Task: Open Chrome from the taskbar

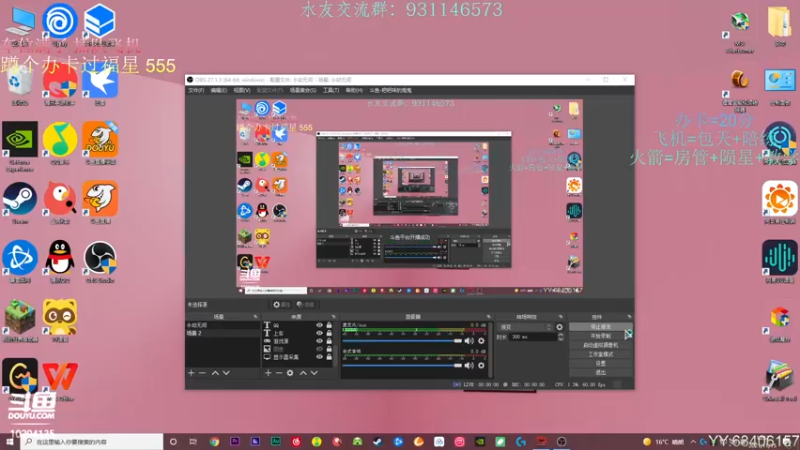Action: coord(214,442)
